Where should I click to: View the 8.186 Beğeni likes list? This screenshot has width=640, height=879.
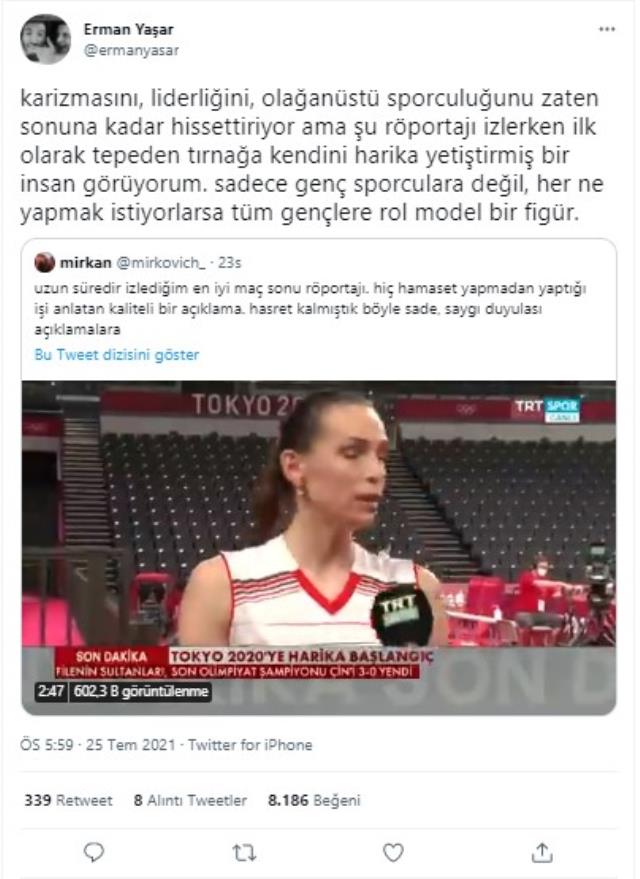[x=314, y=800]
